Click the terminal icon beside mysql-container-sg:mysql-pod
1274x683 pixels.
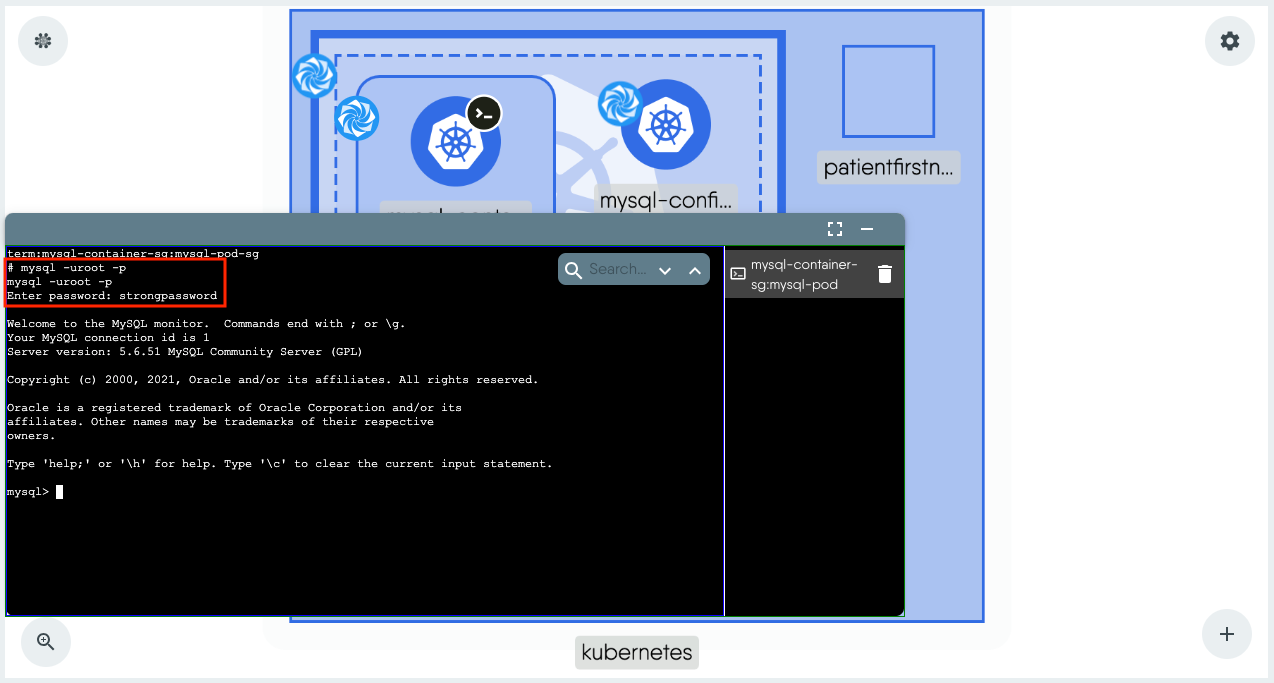[x=737, y=273]
